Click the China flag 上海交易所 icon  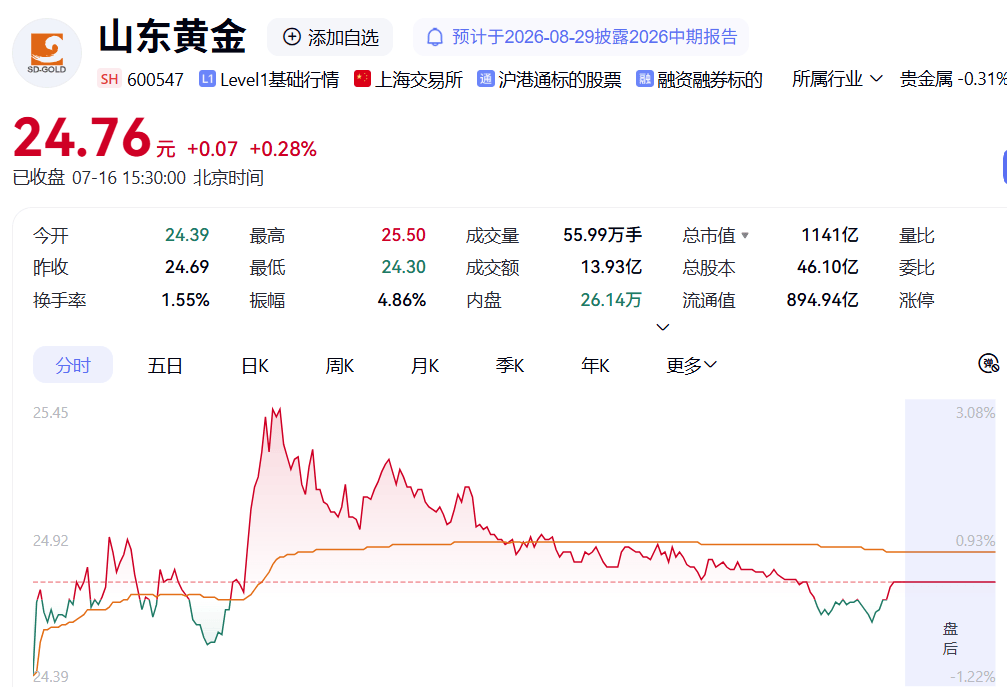[362, 79]
